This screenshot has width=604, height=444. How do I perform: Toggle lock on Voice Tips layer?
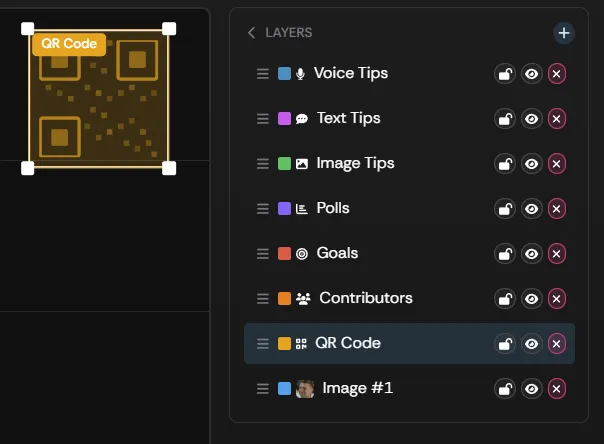click(x=505, y=74)
